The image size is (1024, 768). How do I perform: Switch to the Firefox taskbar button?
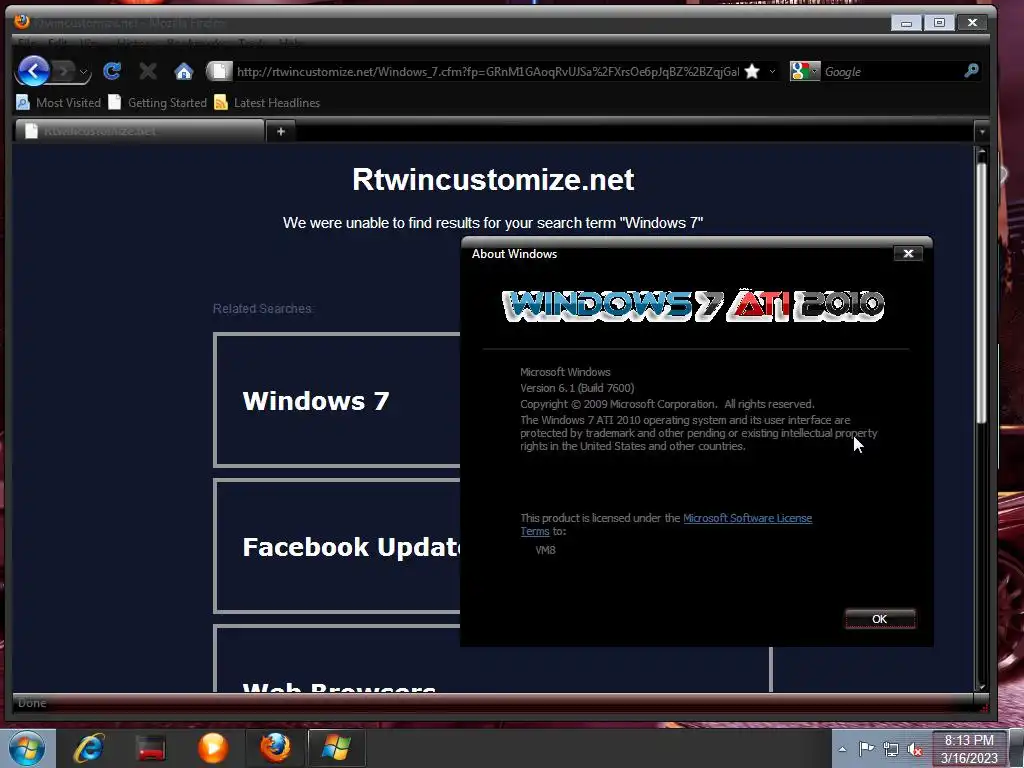click(x=275, y=748)
